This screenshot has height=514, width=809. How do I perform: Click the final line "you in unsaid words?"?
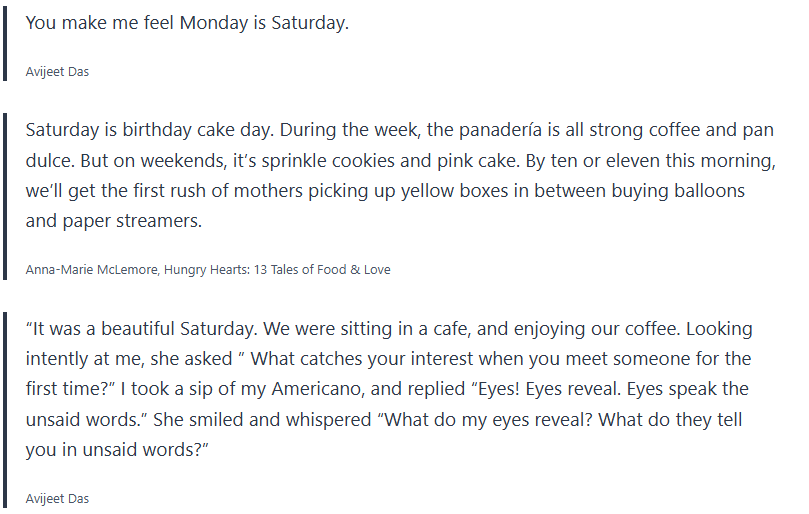(118, 449)
